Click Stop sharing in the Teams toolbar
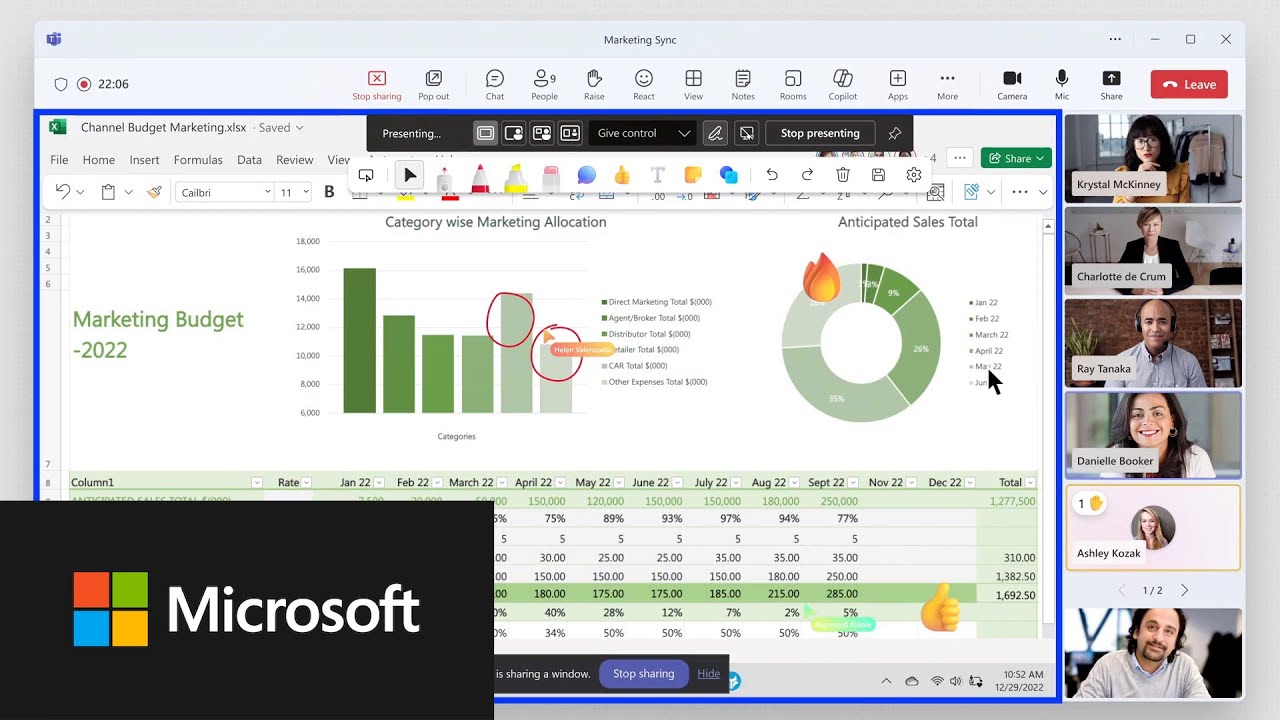The image size is (1280, 720). [x=377, y=85]
